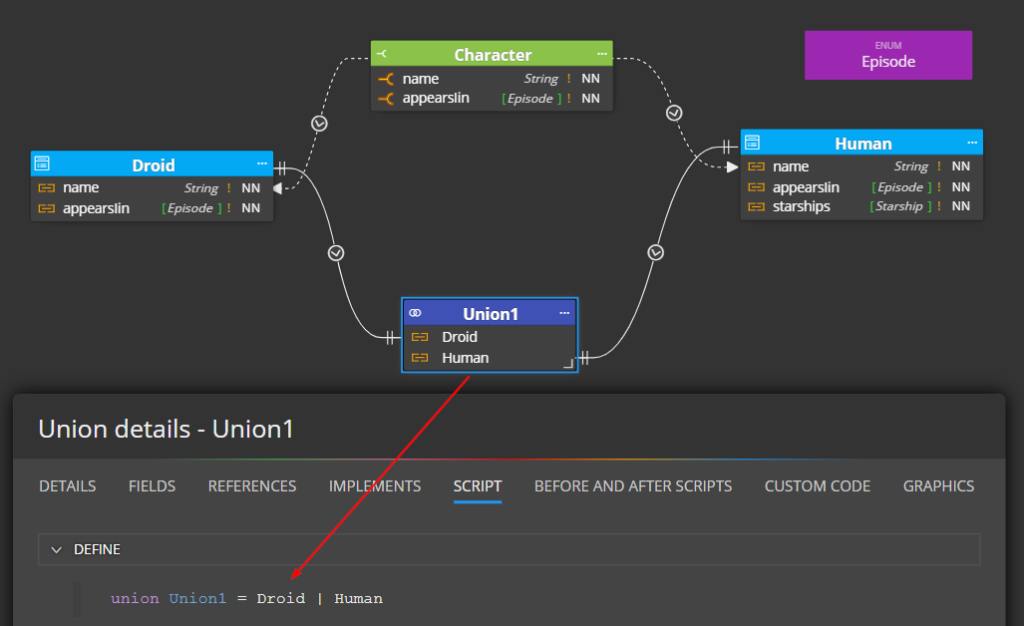Open the Droid node ellipsis menu
This screenshot has width=1024, height=626.
click(x=262, y=164)
